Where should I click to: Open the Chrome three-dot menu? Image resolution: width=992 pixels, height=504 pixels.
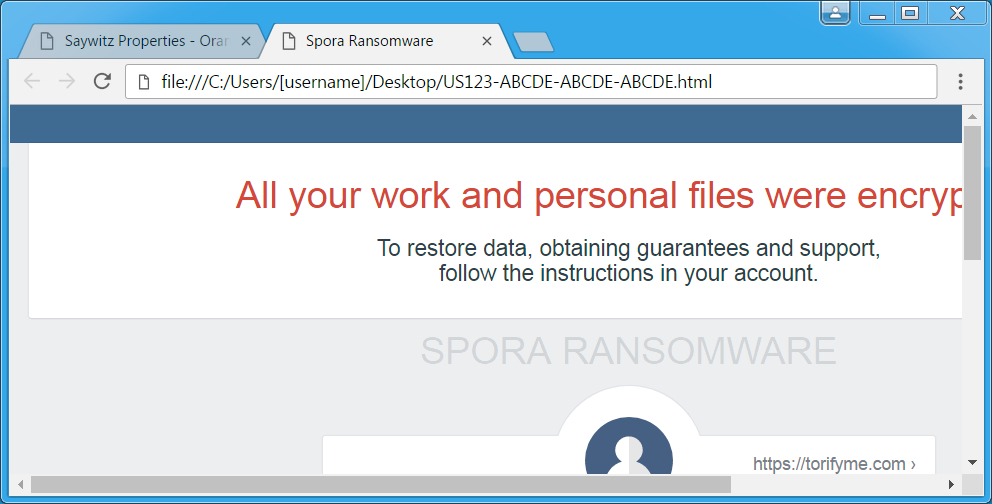[960, 82]
